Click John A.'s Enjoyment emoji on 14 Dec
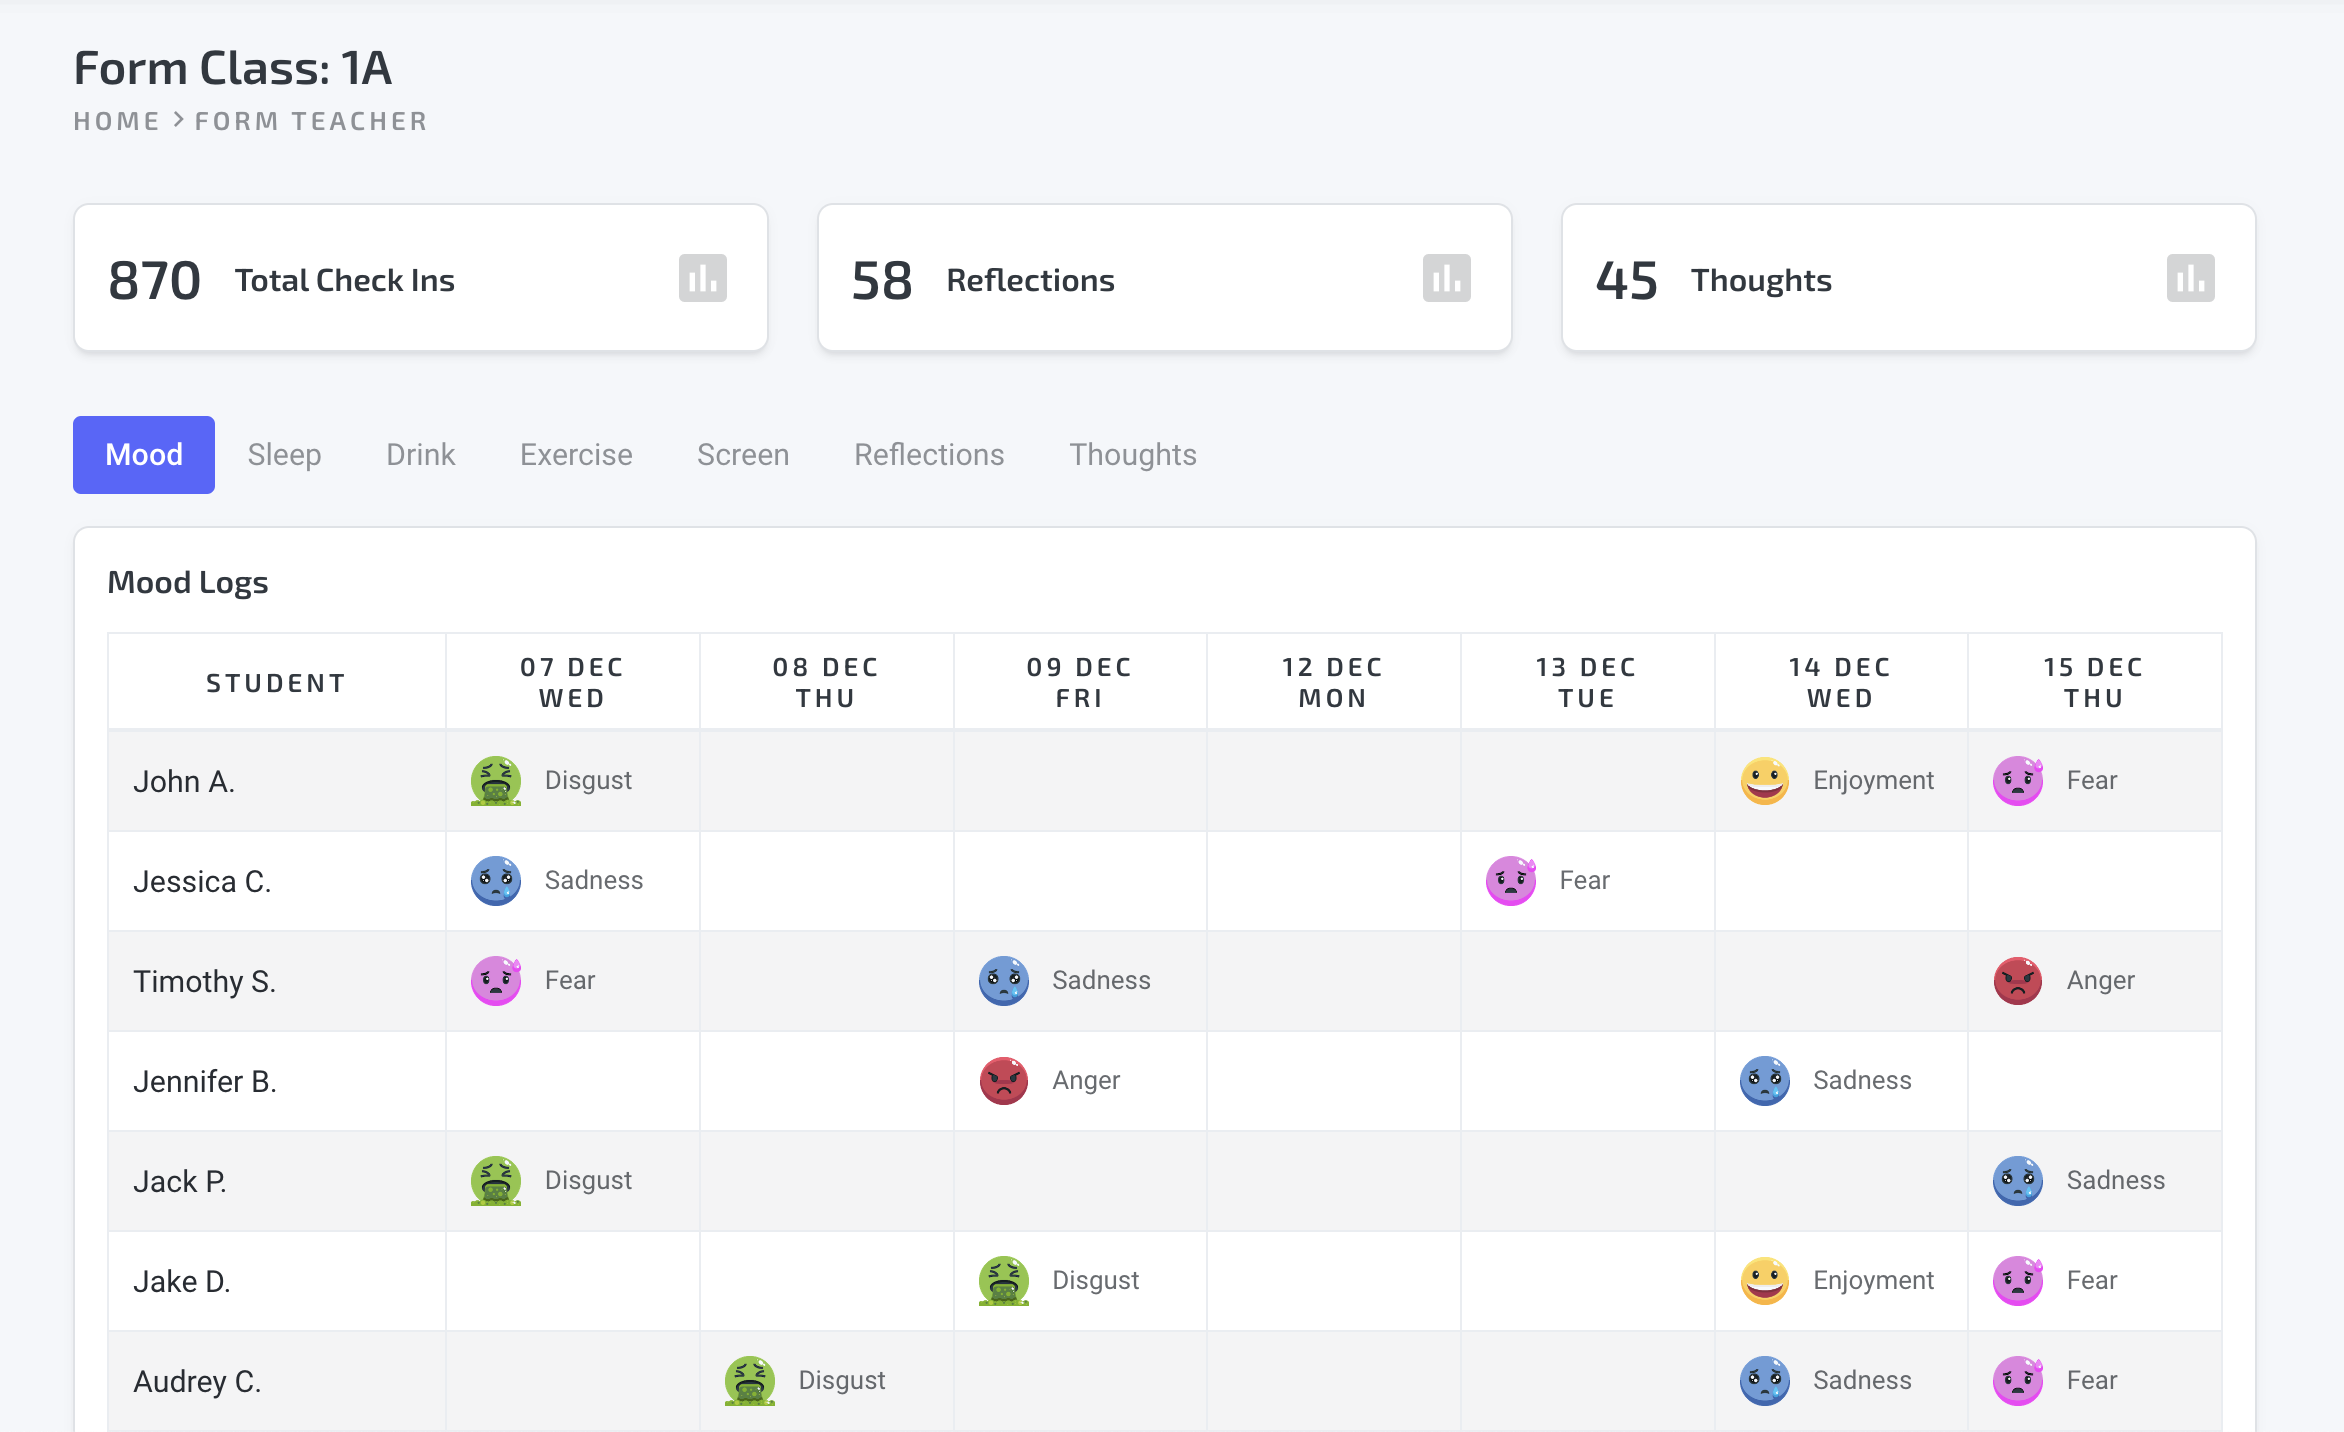The image size is (2344, 1432). click(1765, 781)
